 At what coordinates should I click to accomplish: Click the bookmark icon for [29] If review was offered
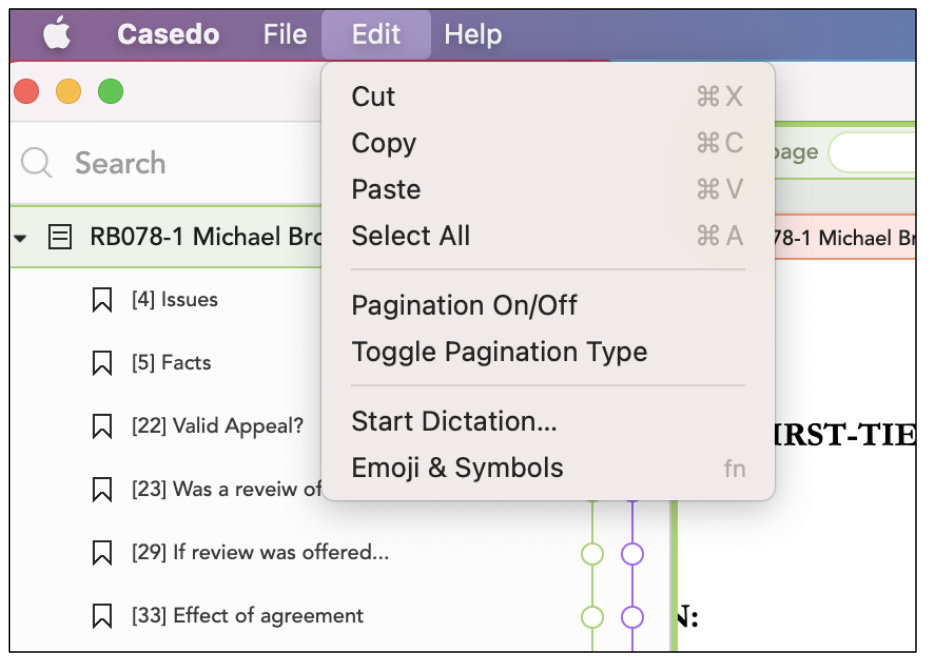[102, 553]
